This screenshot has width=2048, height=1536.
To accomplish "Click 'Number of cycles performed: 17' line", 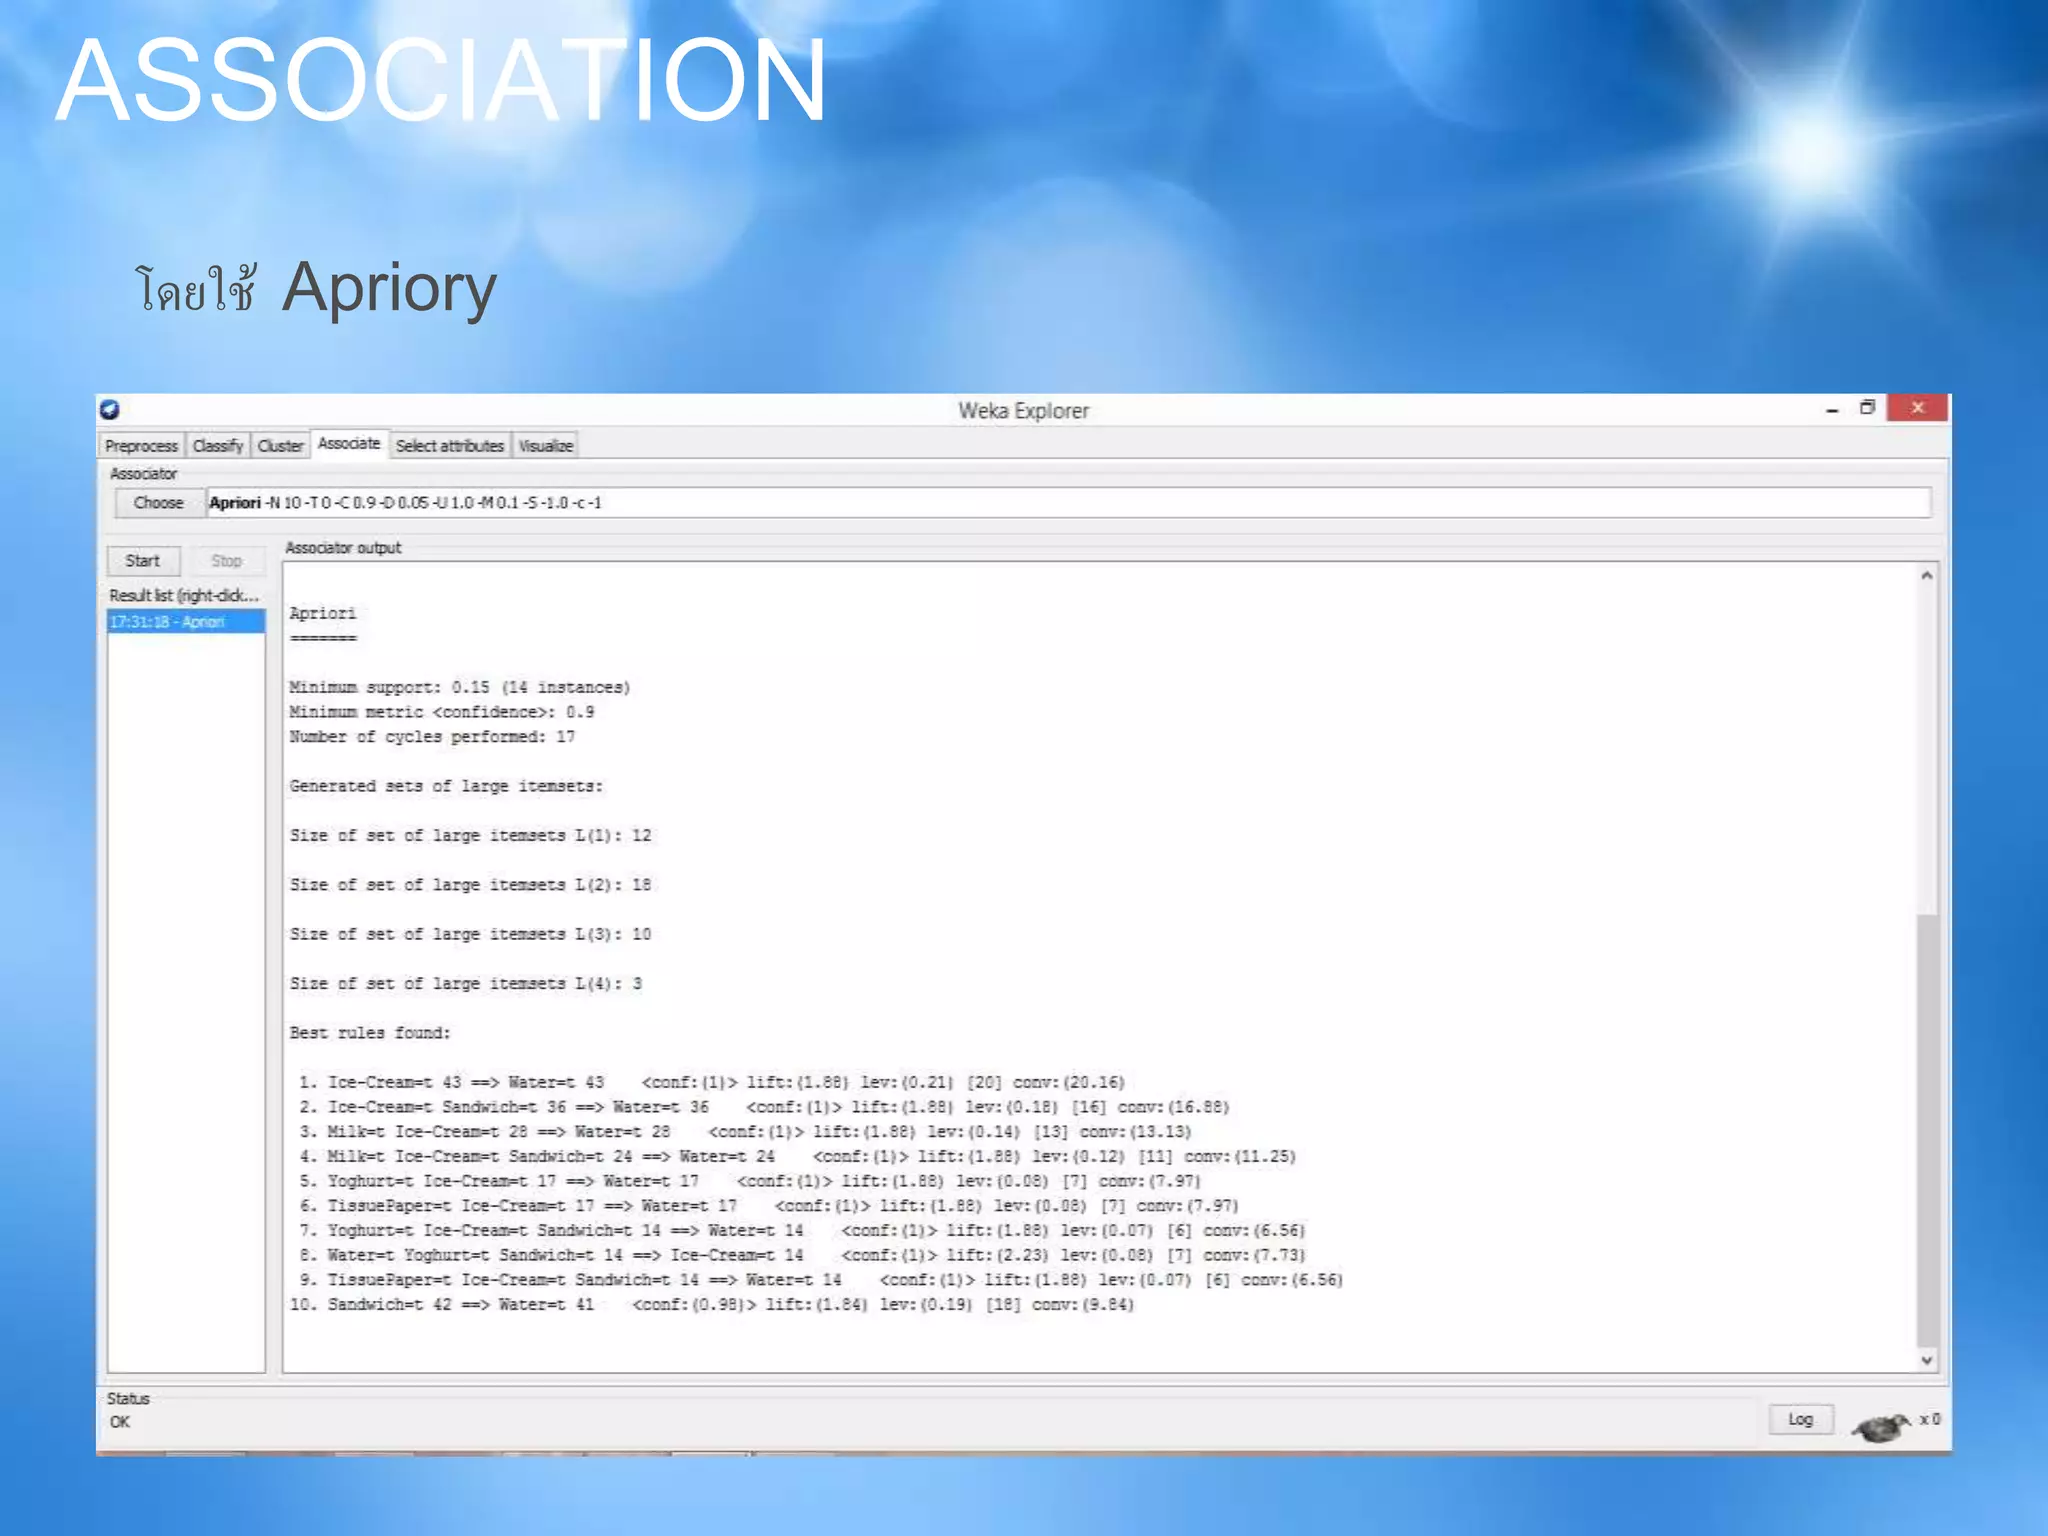I will coord(432,737).
